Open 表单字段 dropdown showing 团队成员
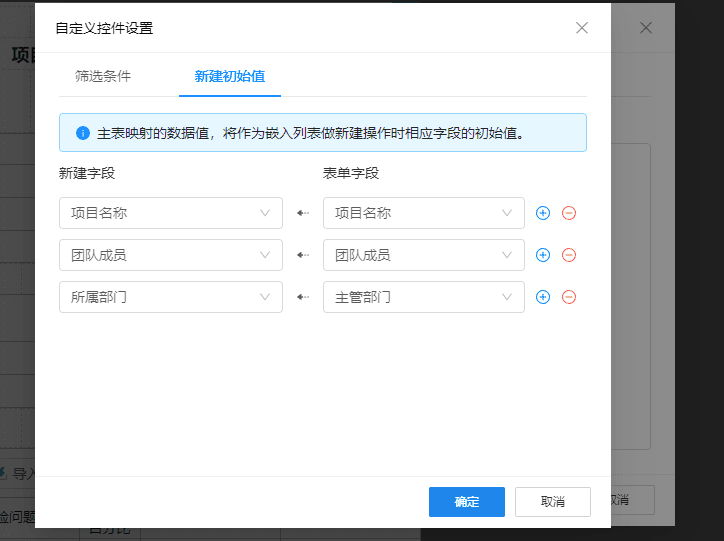The height and width of the screenshot is (541, 724). pos(424,255)
